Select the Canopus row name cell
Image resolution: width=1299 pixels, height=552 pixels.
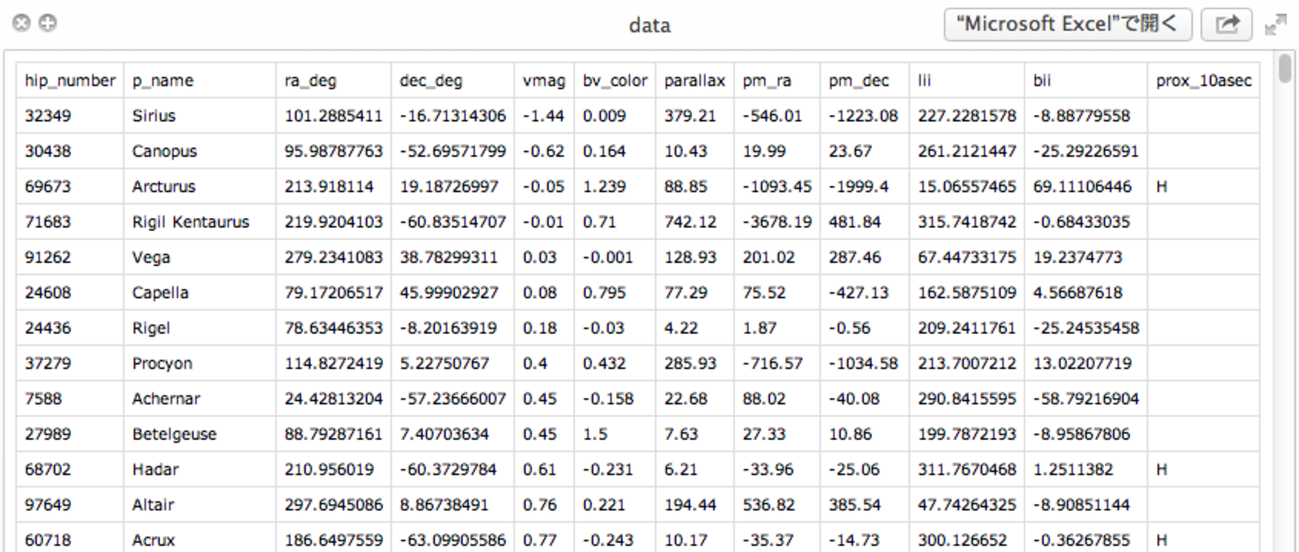click(165, 152)
